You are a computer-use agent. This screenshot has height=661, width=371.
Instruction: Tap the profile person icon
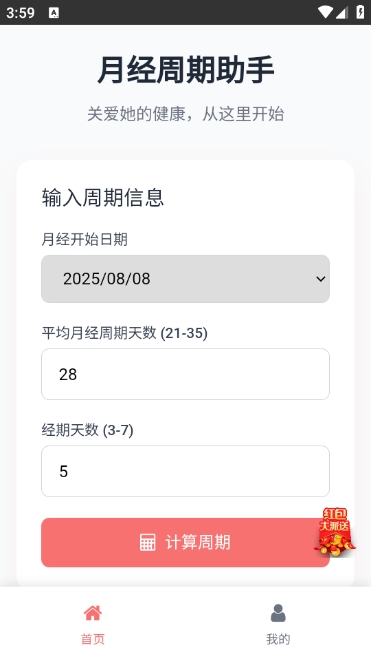tap(278, 613)
